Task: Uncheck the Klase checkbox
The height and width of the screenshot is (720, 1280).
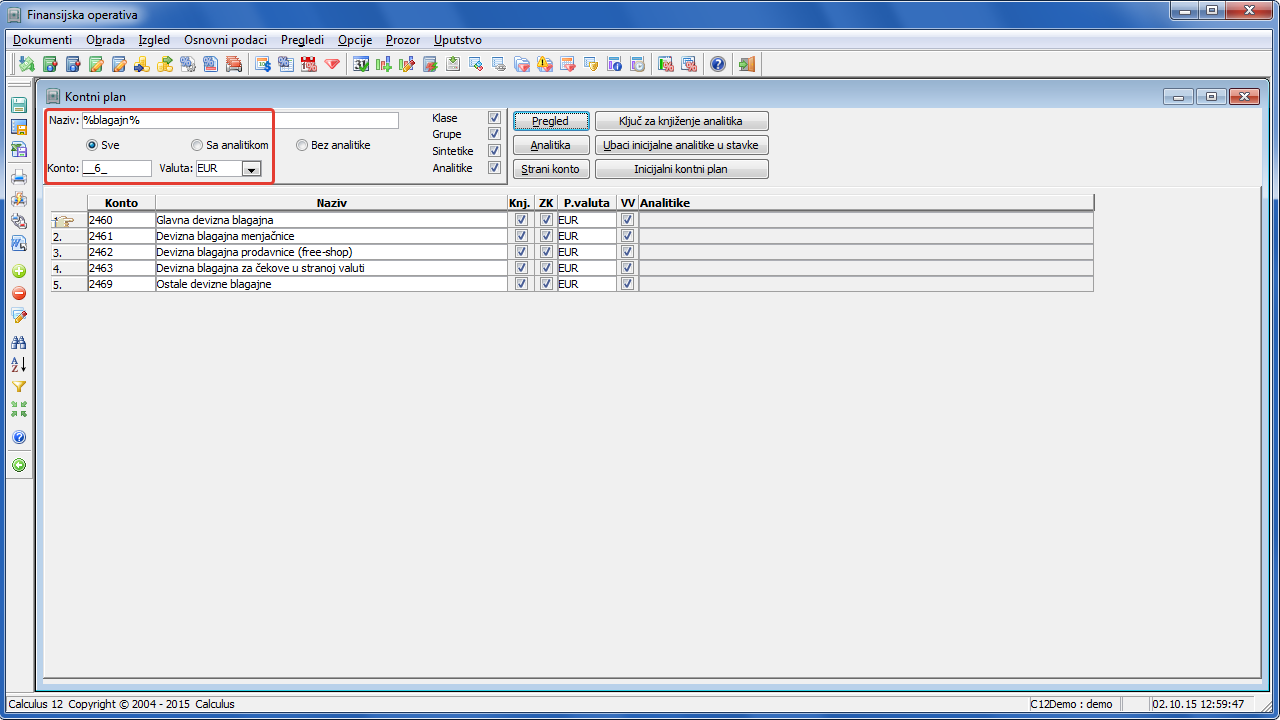Action: (494, 118)
